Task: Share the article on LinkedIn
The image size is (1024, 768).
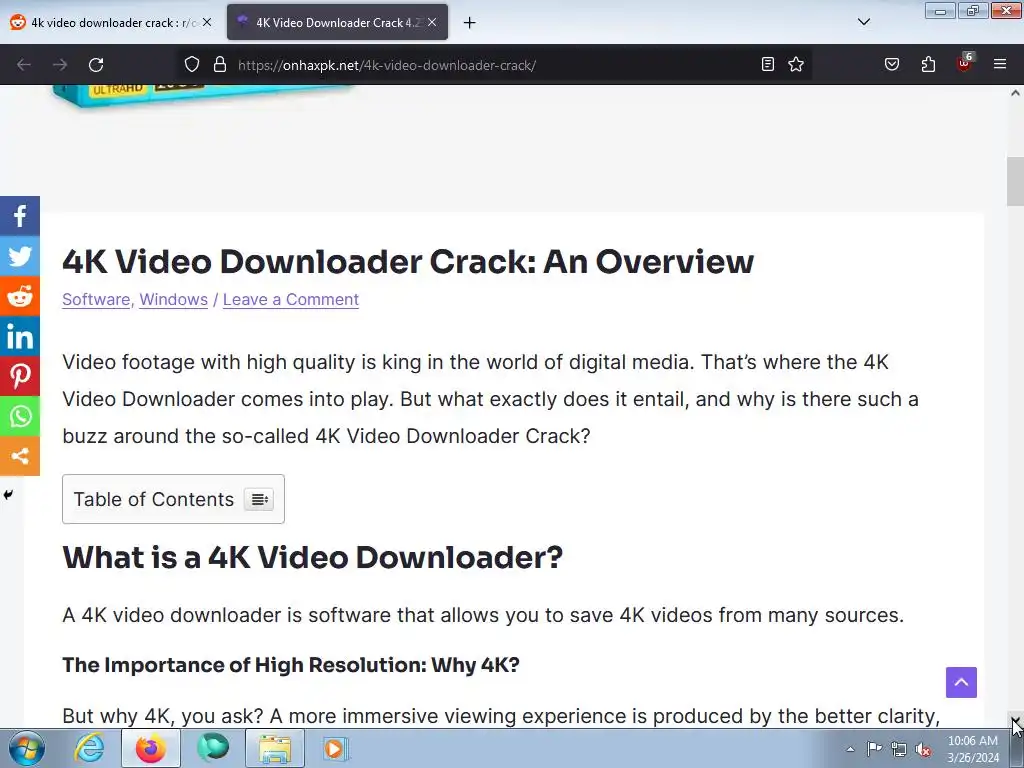Action: coord(20,336)
